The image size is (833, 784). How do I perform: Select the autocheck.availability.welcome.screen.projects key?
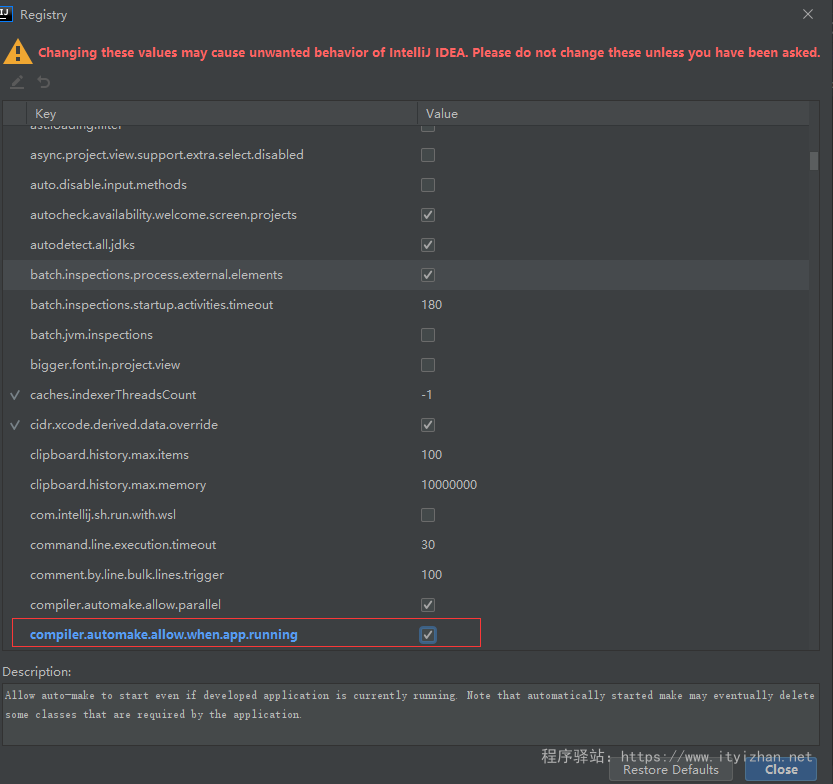coord(164,215)
